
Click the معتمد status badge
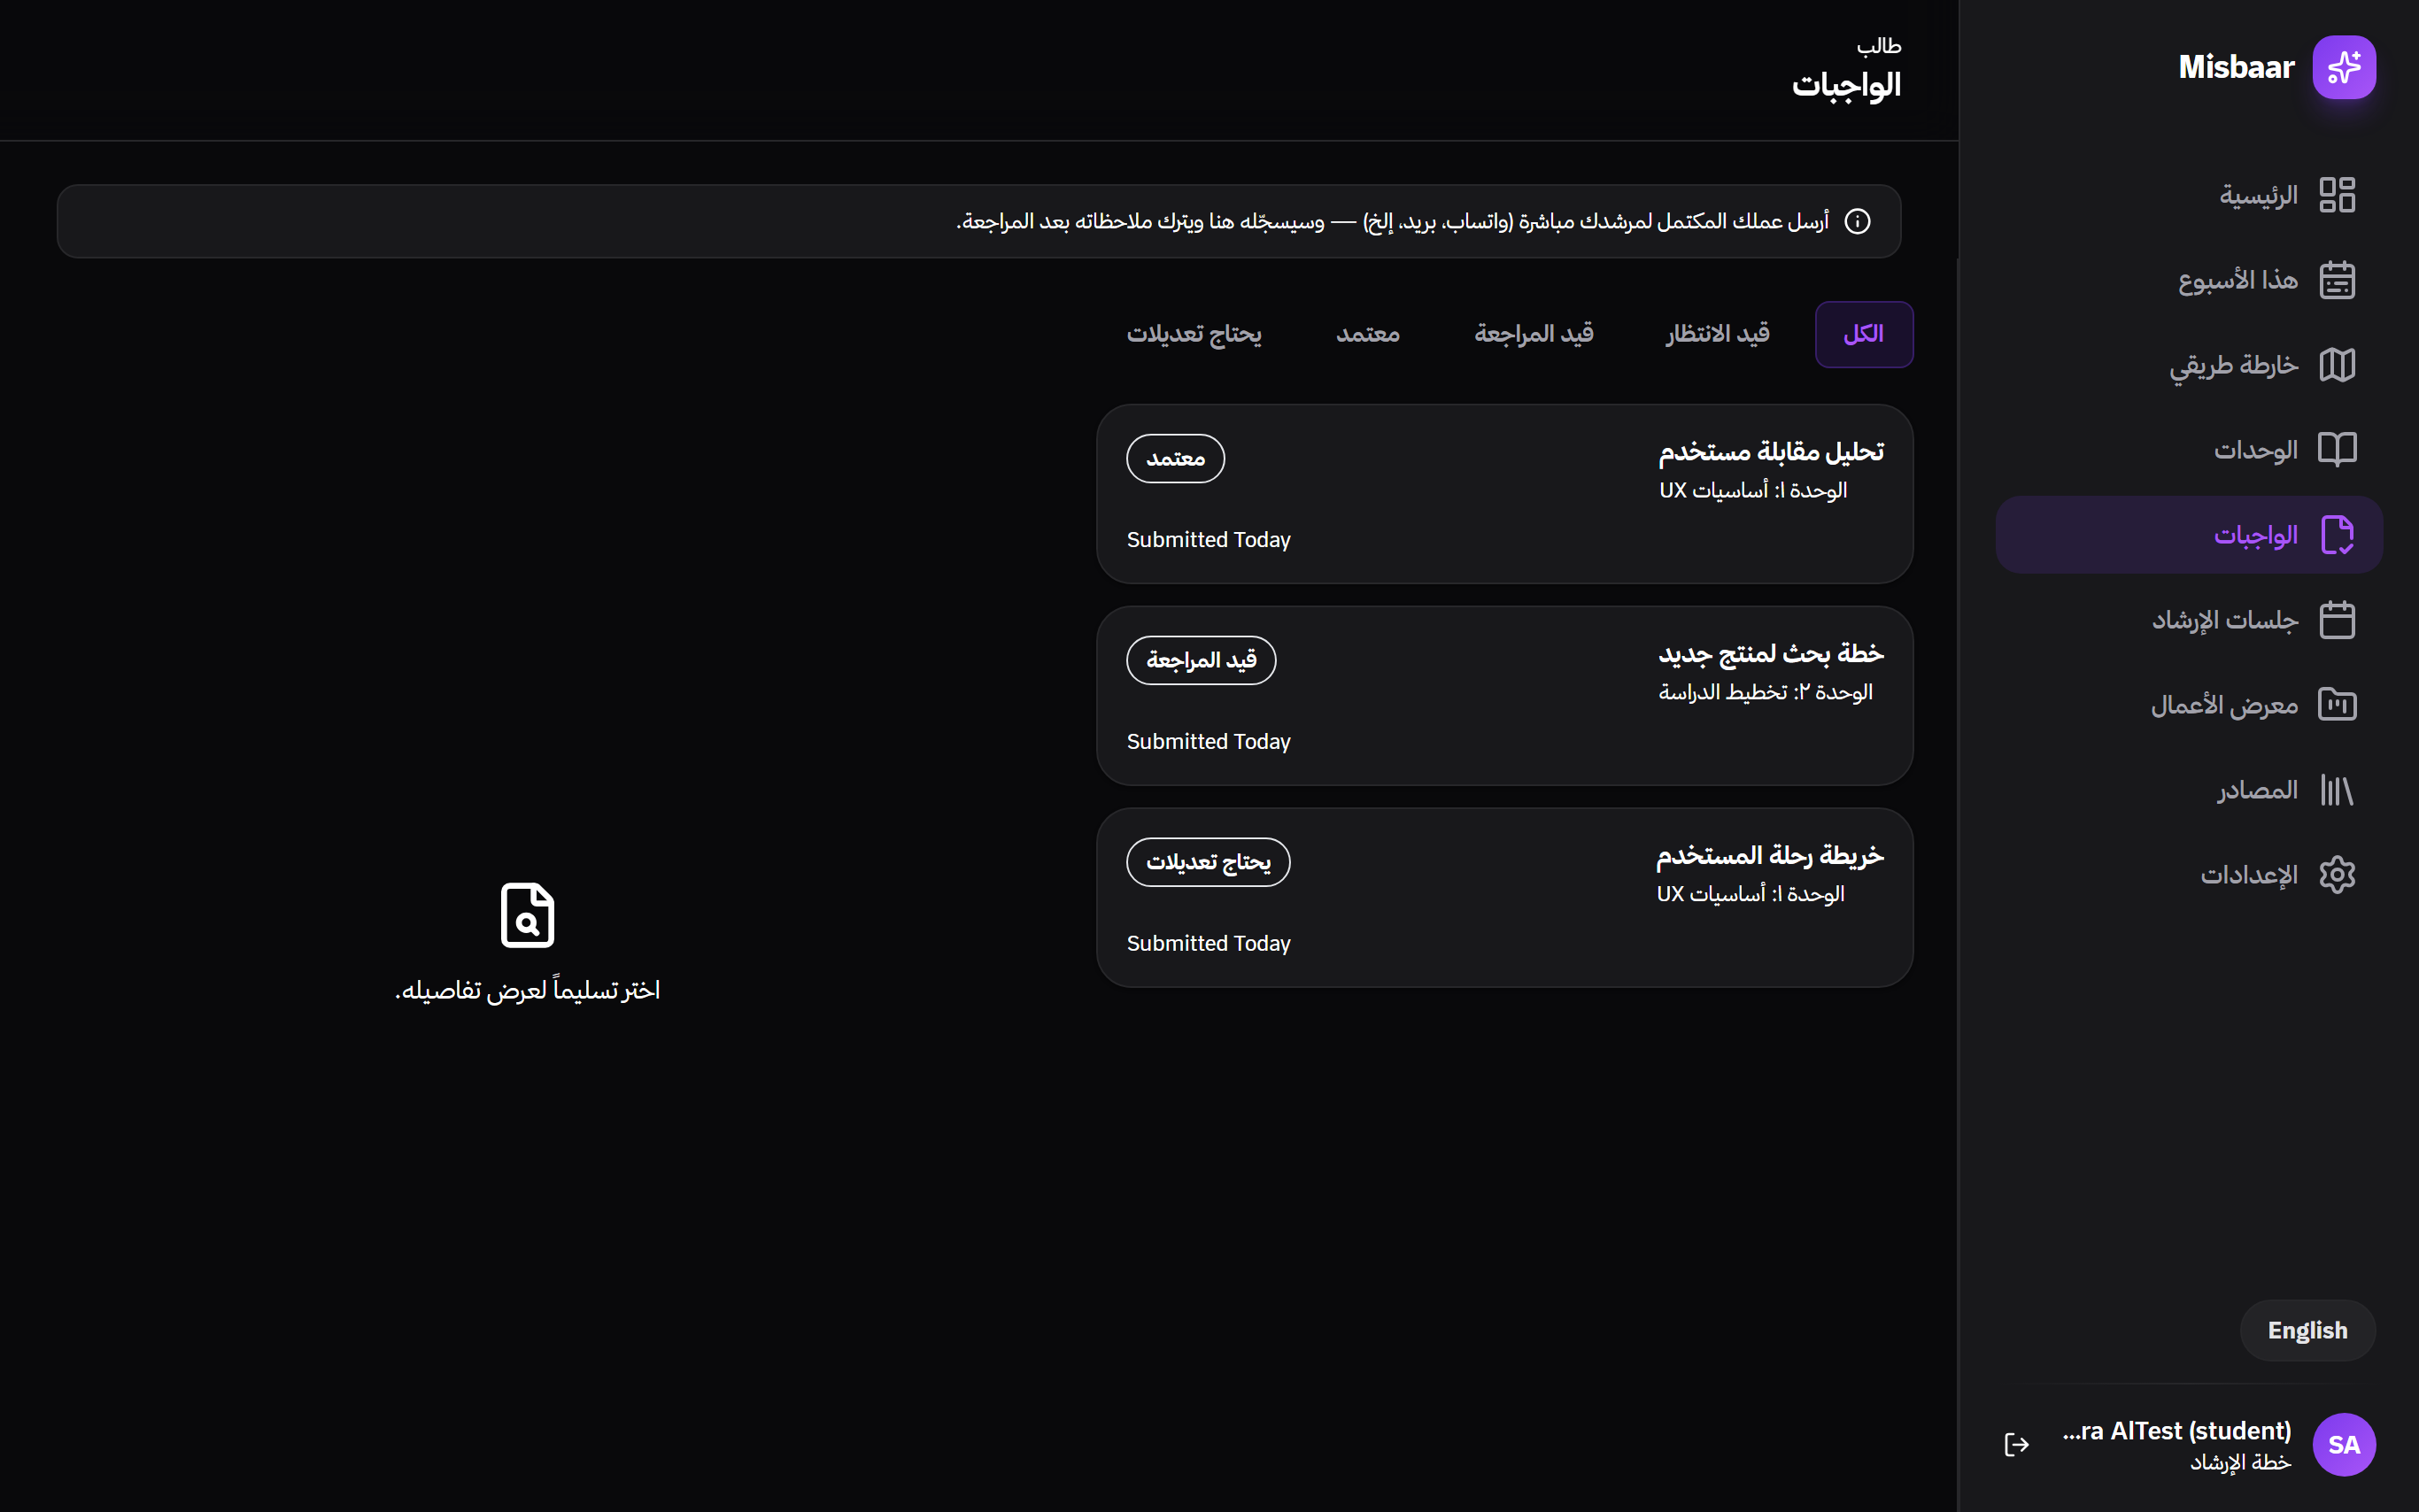[x=1175, y=459]
